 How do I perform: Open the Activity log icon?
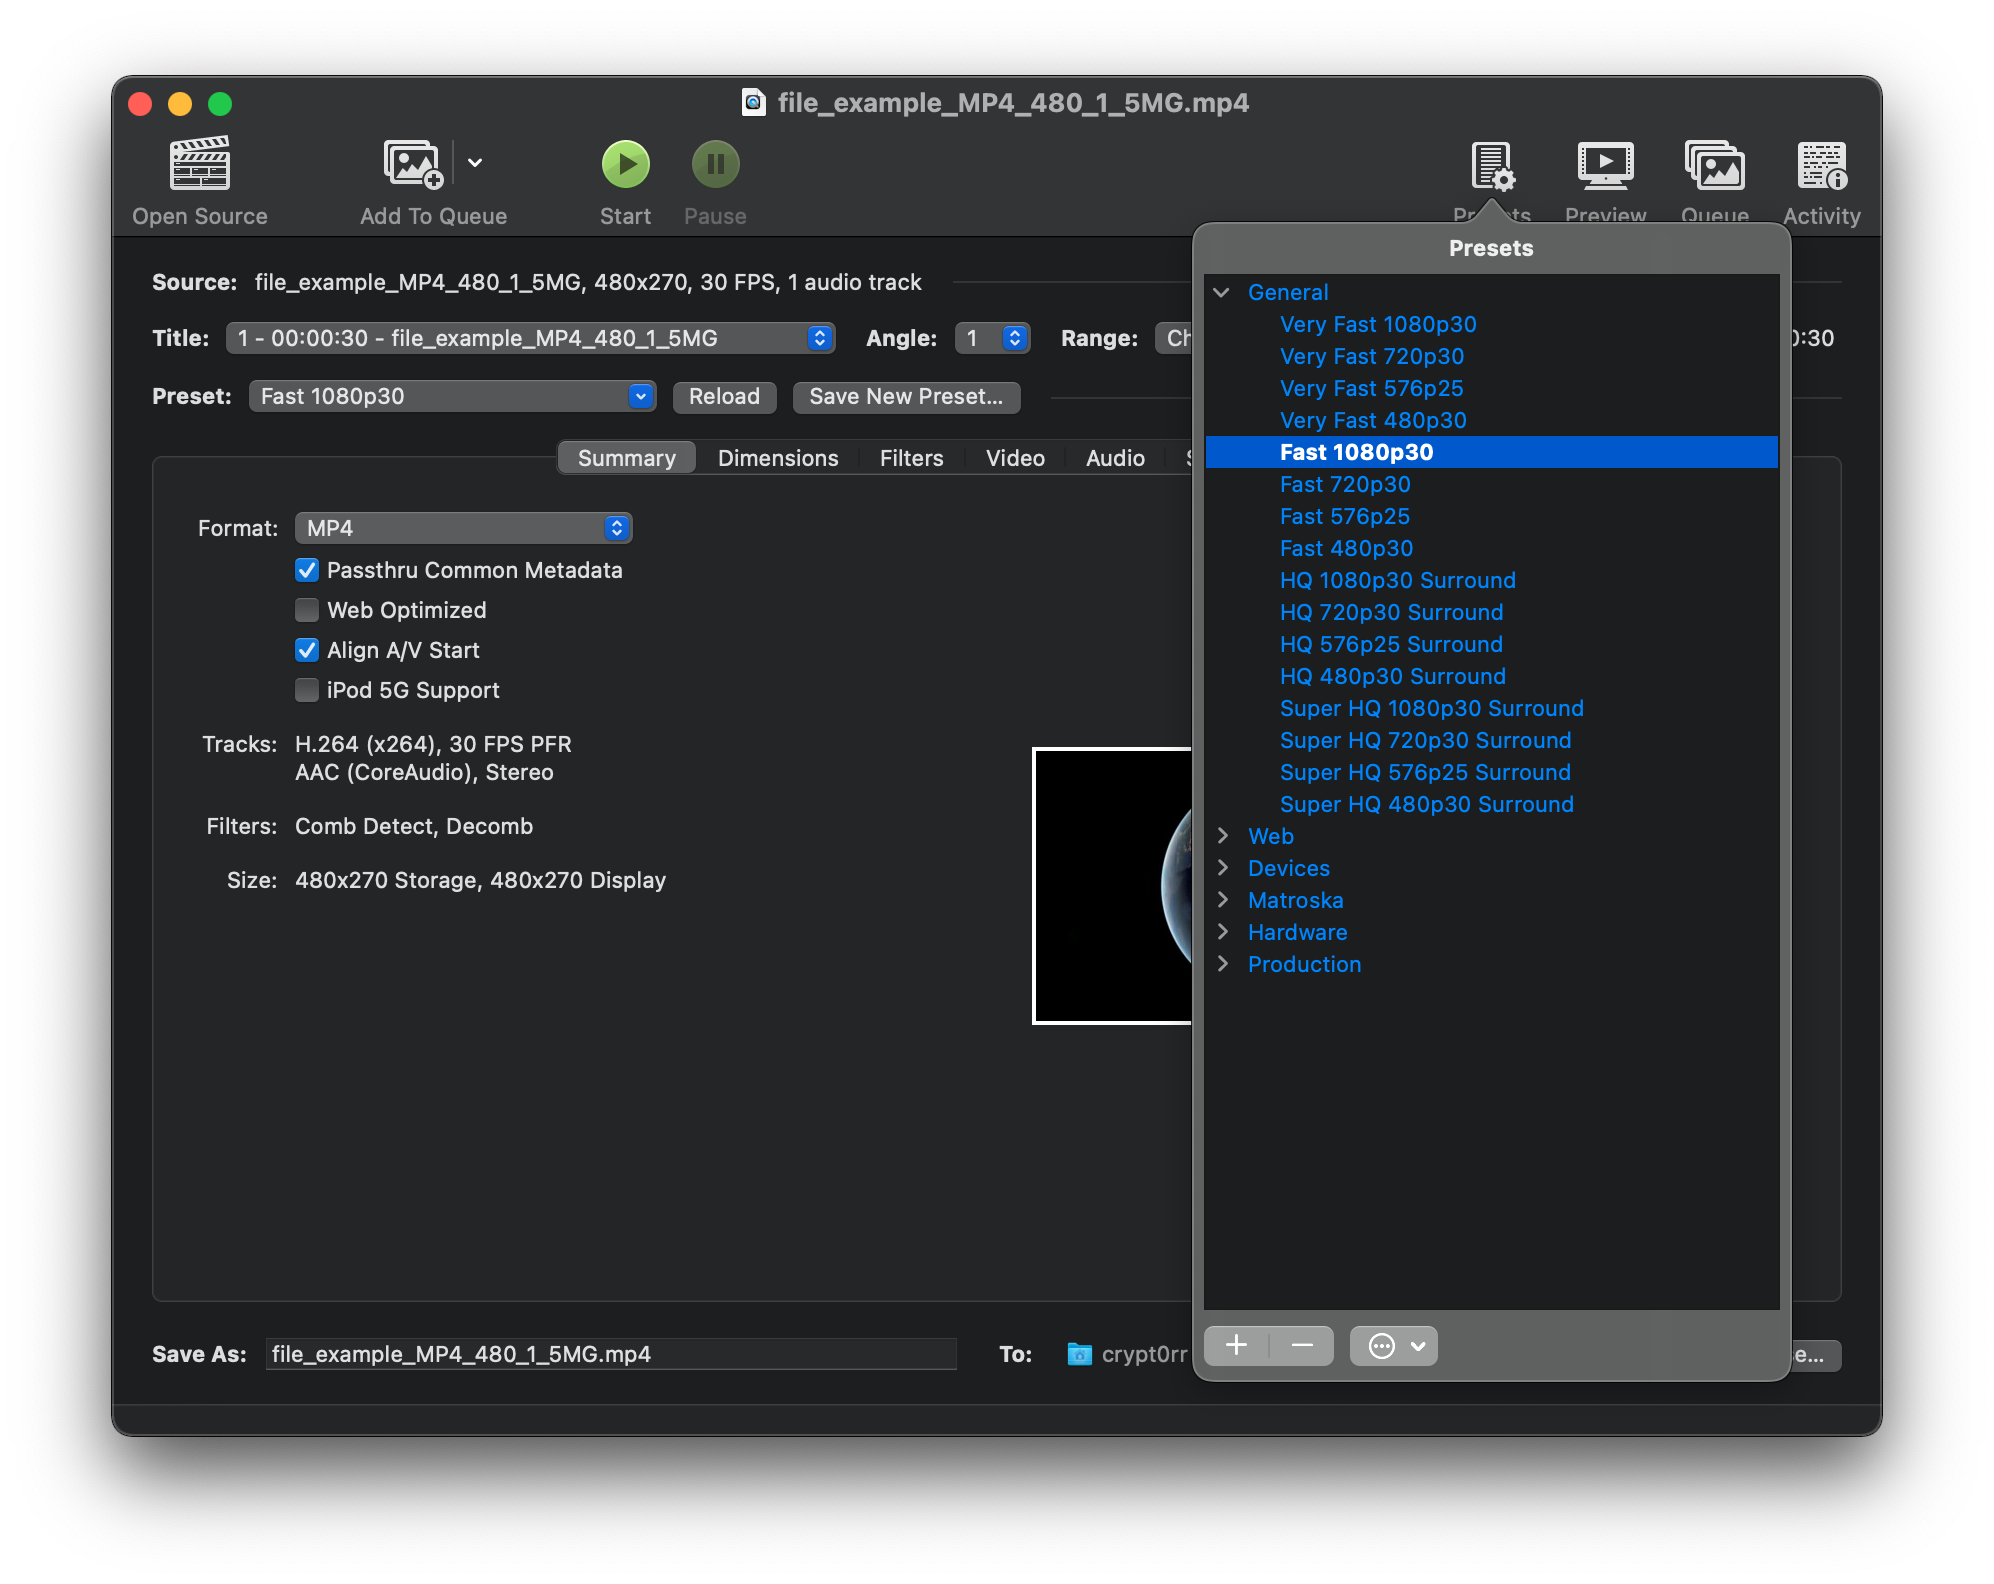point(1822,166)
